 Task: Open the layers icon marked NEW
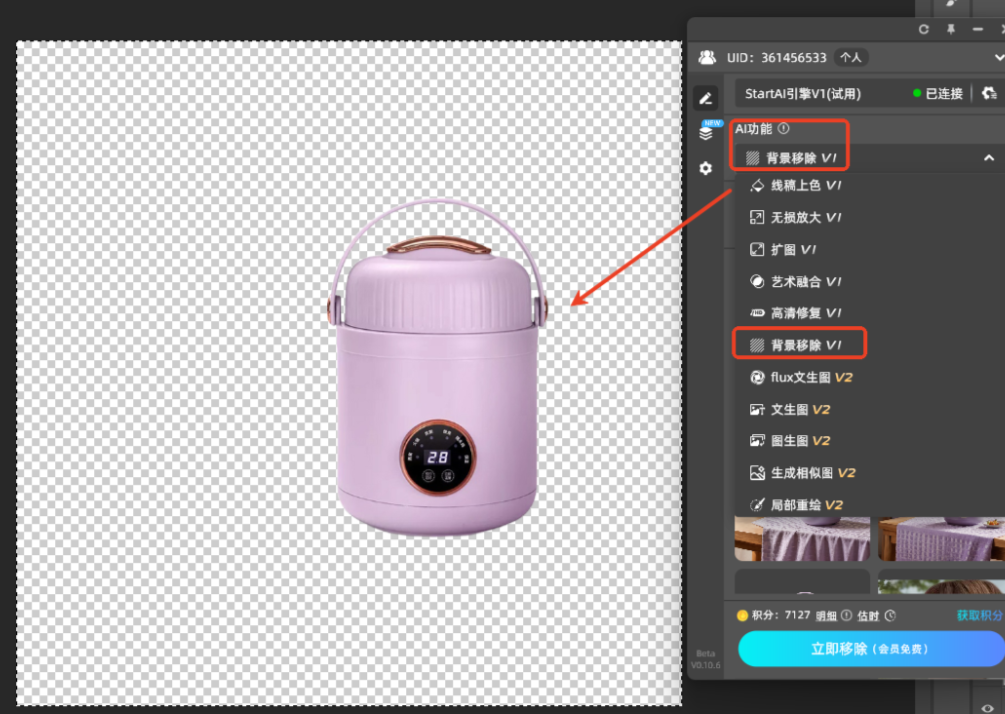707,132
